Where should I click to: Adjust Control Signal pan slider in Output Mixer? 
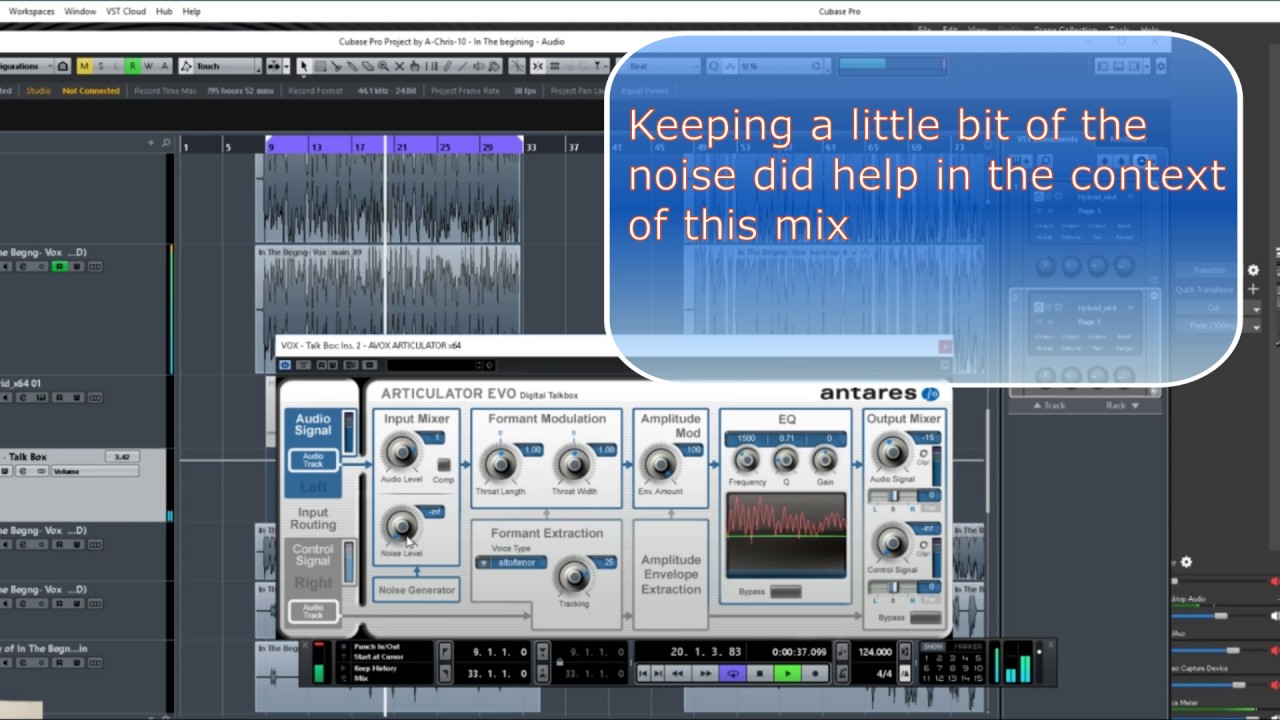892,587
